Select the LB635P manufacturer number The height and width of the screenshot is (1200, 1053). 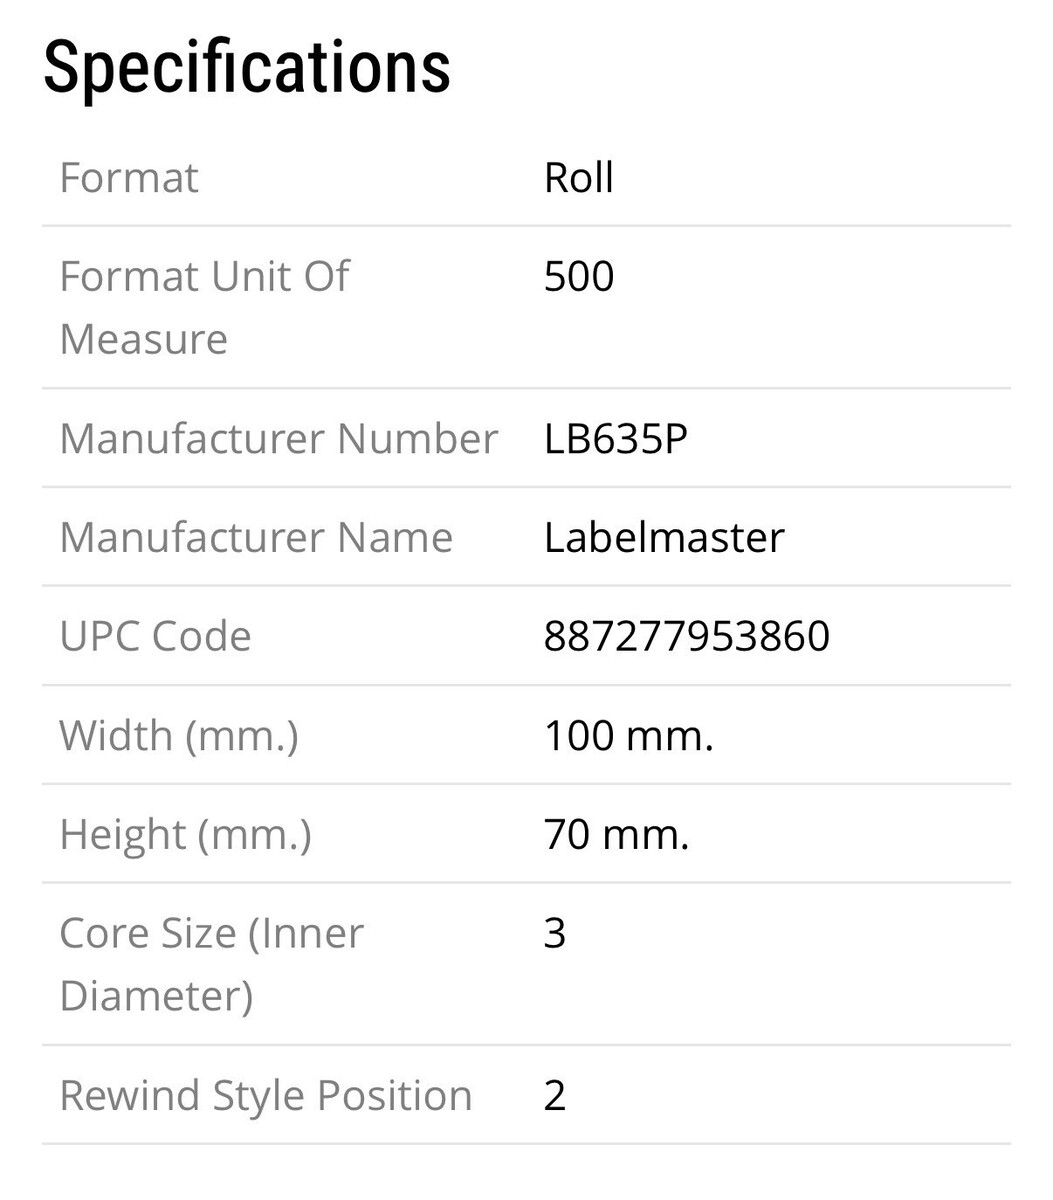pos(615,438)
